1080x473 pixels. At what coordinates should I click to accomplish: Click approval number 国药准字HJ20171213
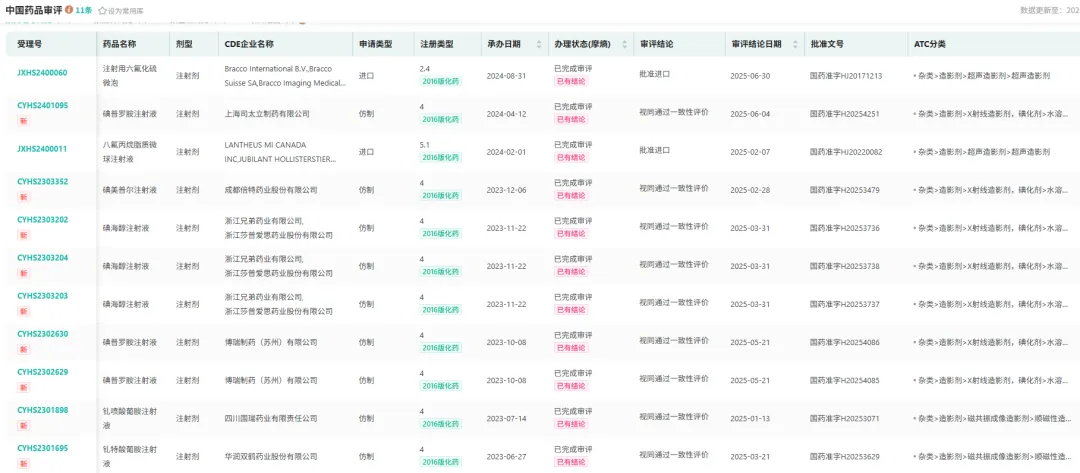click(846, 76)
